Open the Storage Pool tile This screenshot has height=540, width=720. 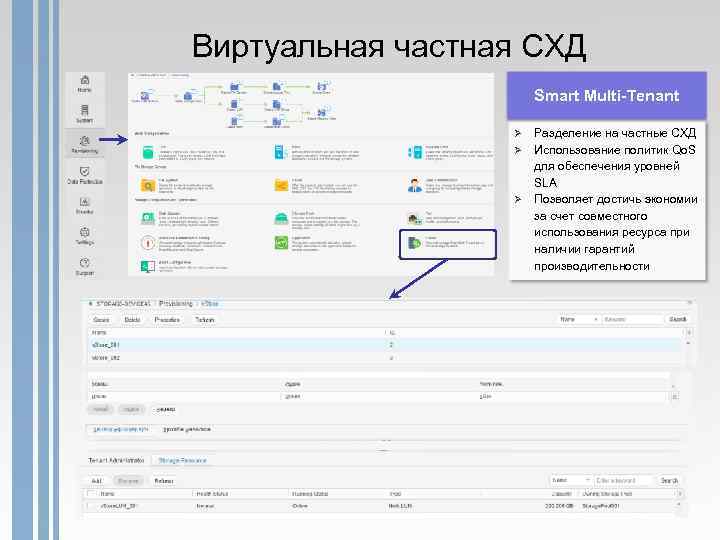[x=317, y=219]
